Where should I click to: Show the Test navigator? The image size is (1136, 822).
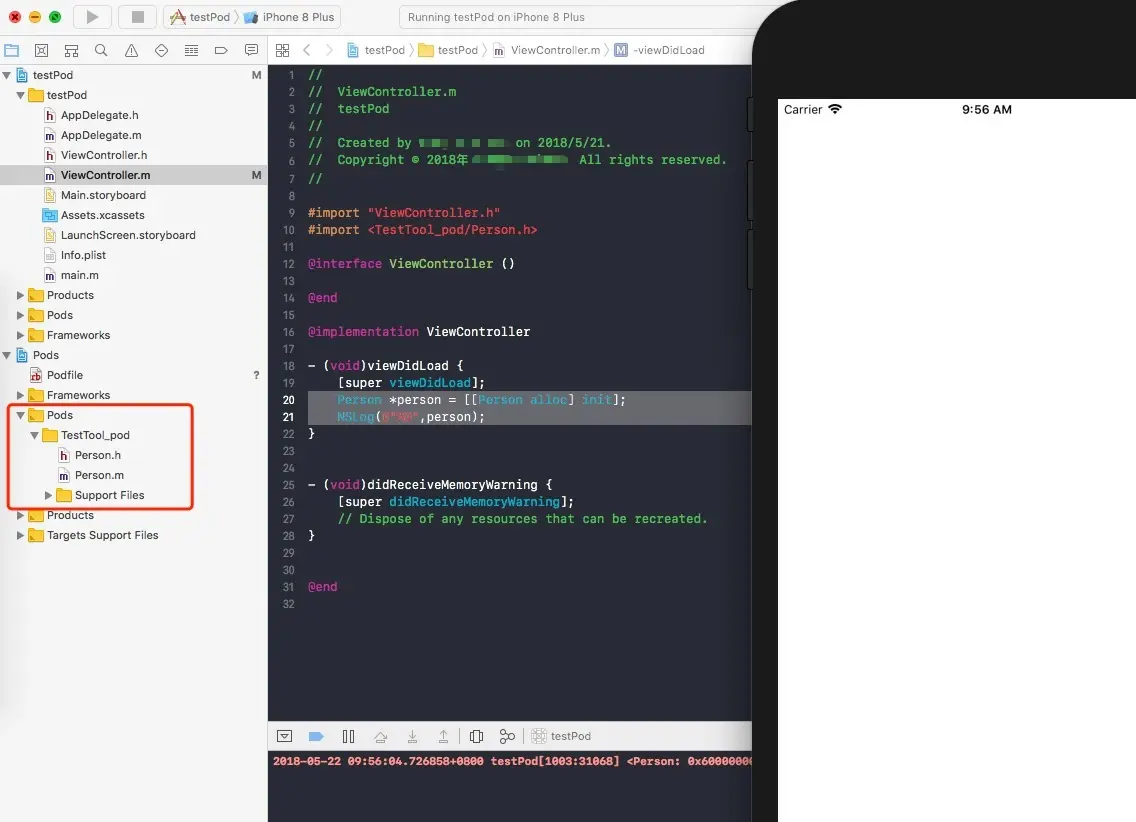tap(162, 50)
